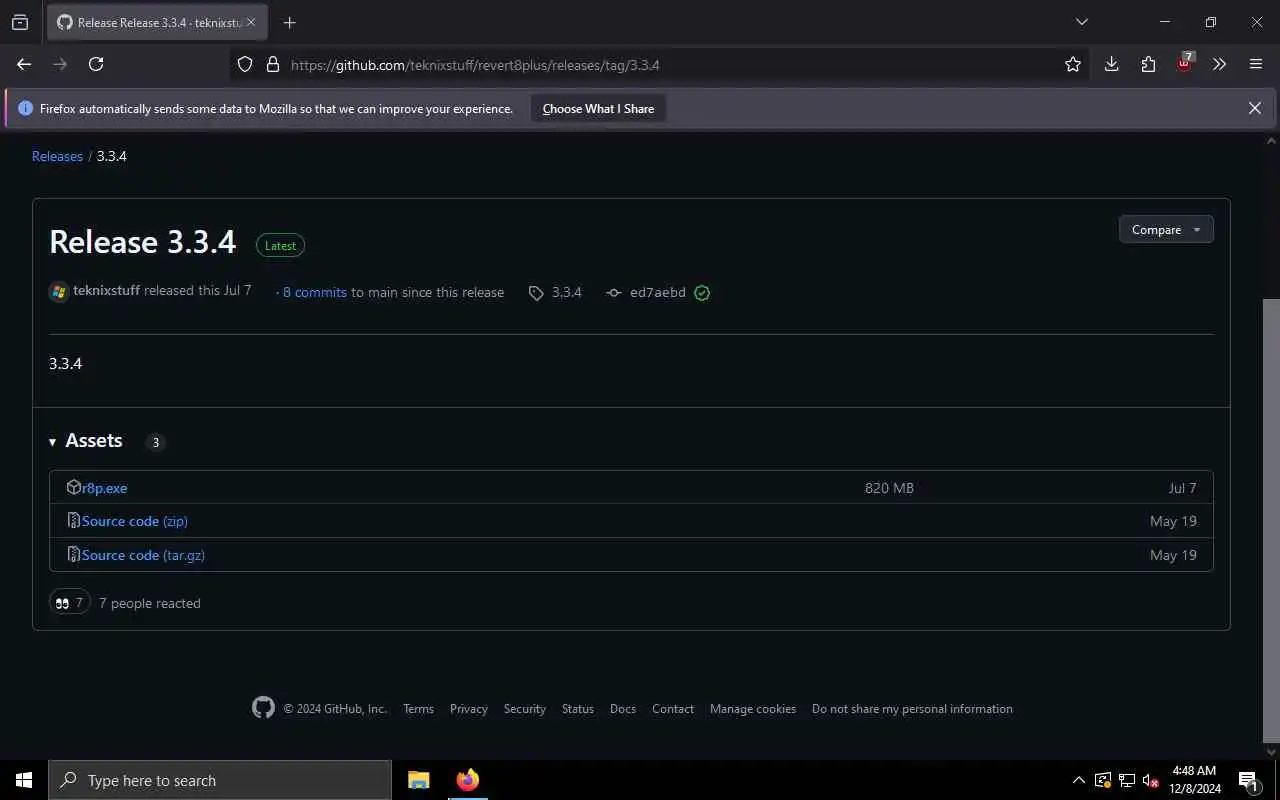This screenshot has width=1280, height=800.
Task: View the 8 commits link
Action: [x=314, y=292]
